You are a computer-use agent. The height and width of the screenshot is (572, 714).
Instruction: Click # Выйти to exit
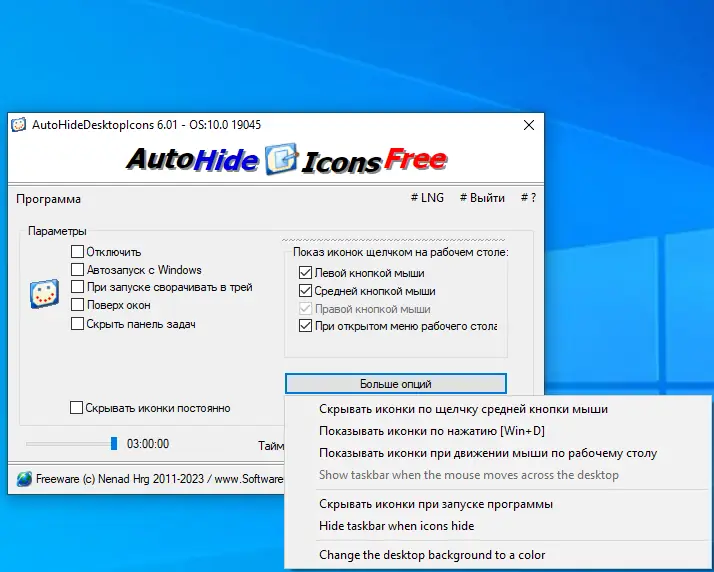(x=482, y=198)
